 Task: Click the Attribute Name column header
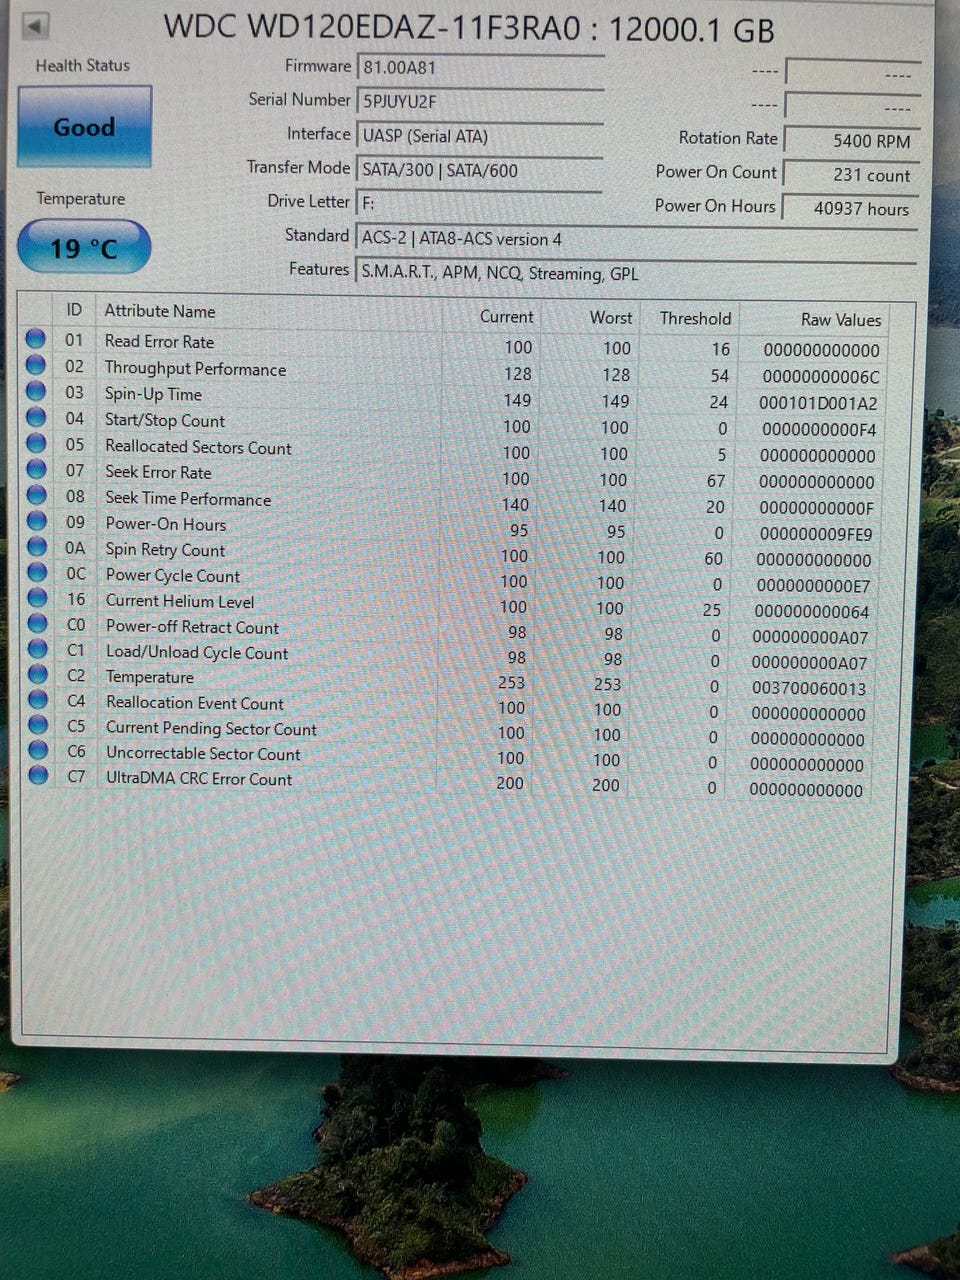point(160,311)
